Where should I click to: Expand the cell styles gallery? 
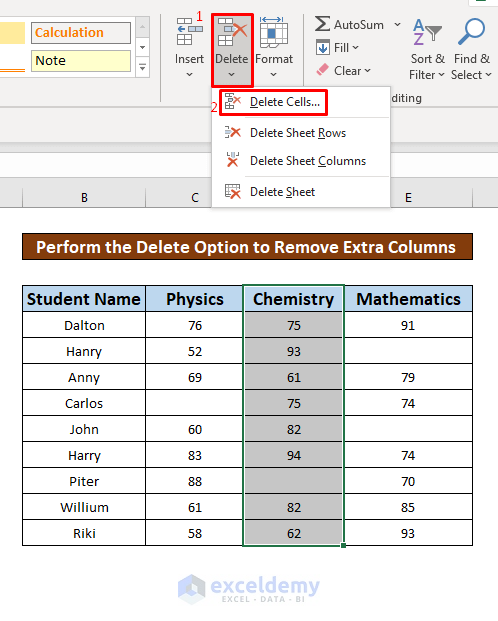click(143, 68)
